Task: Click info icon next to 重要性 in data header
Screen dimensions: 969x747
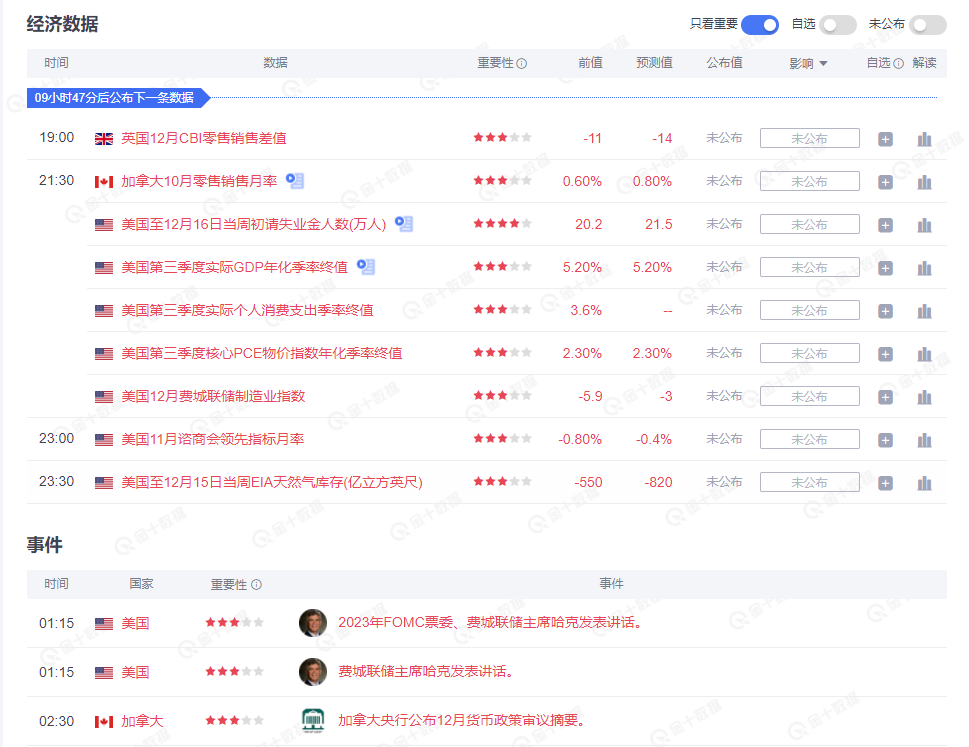Action: pos(522,64)
